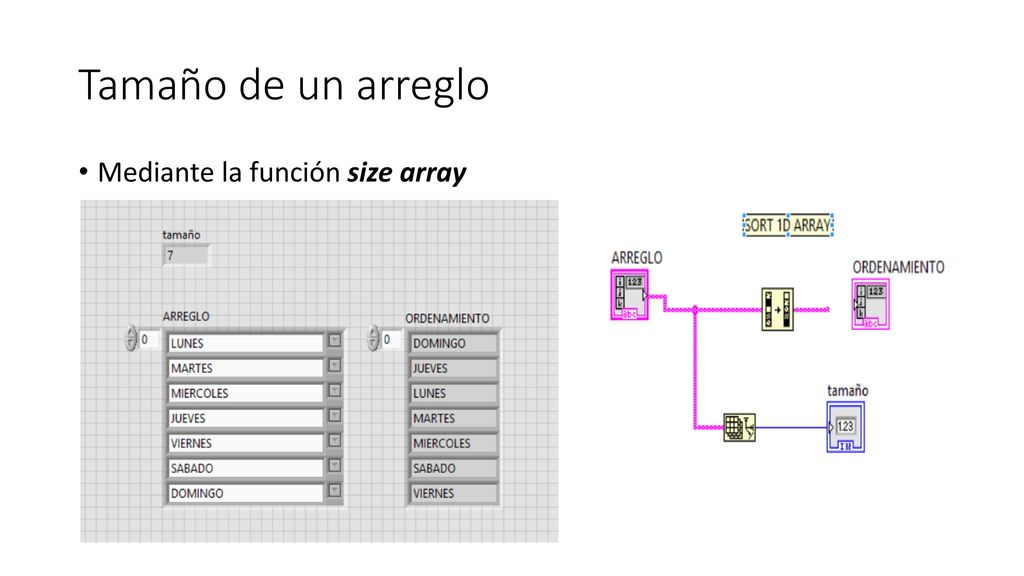Select the blue wire to tamaño terminal
This screenshot has width=1024, height=576.
pyautogui.click(x=791, y=428)
